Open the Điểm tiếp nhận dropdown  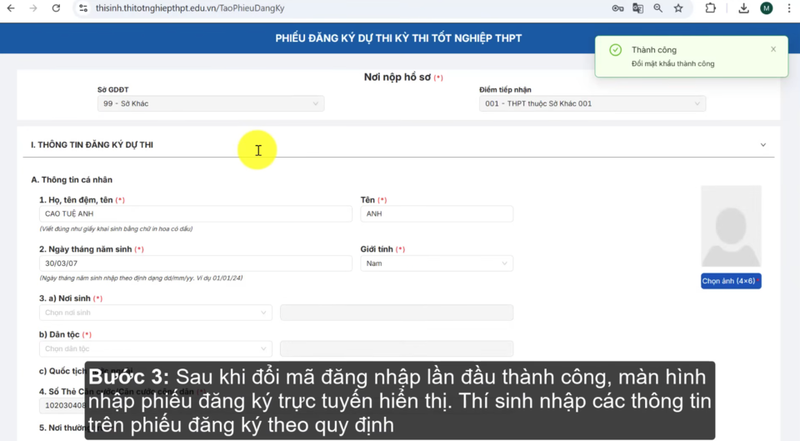coord(592,104)
